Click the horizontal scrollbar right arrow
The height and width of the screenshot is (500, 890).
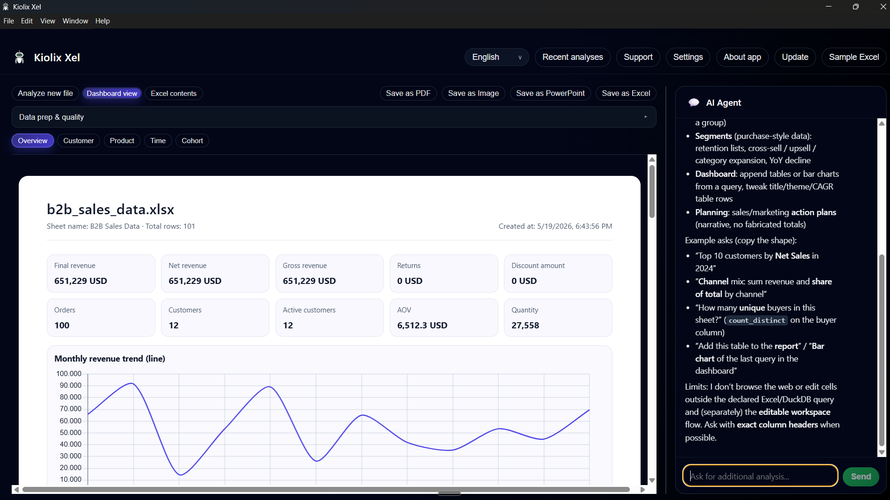[643, 489]
